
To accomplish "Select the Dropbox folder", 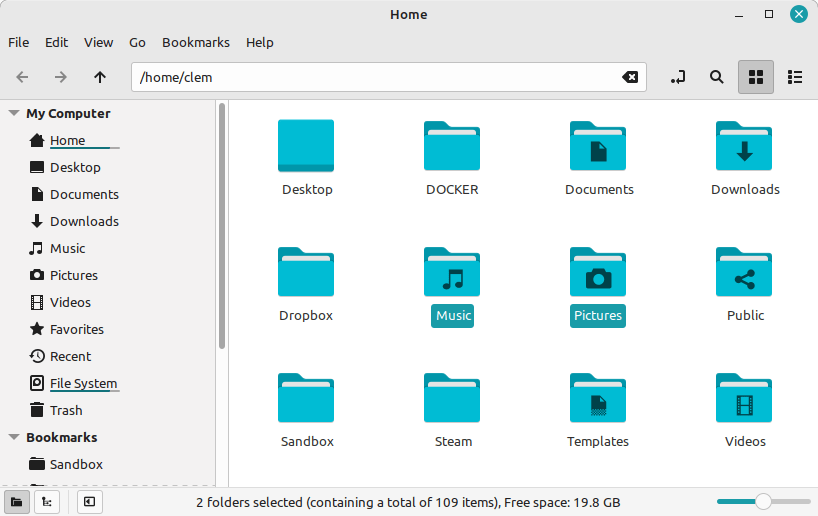I will [x=306, y=272].
